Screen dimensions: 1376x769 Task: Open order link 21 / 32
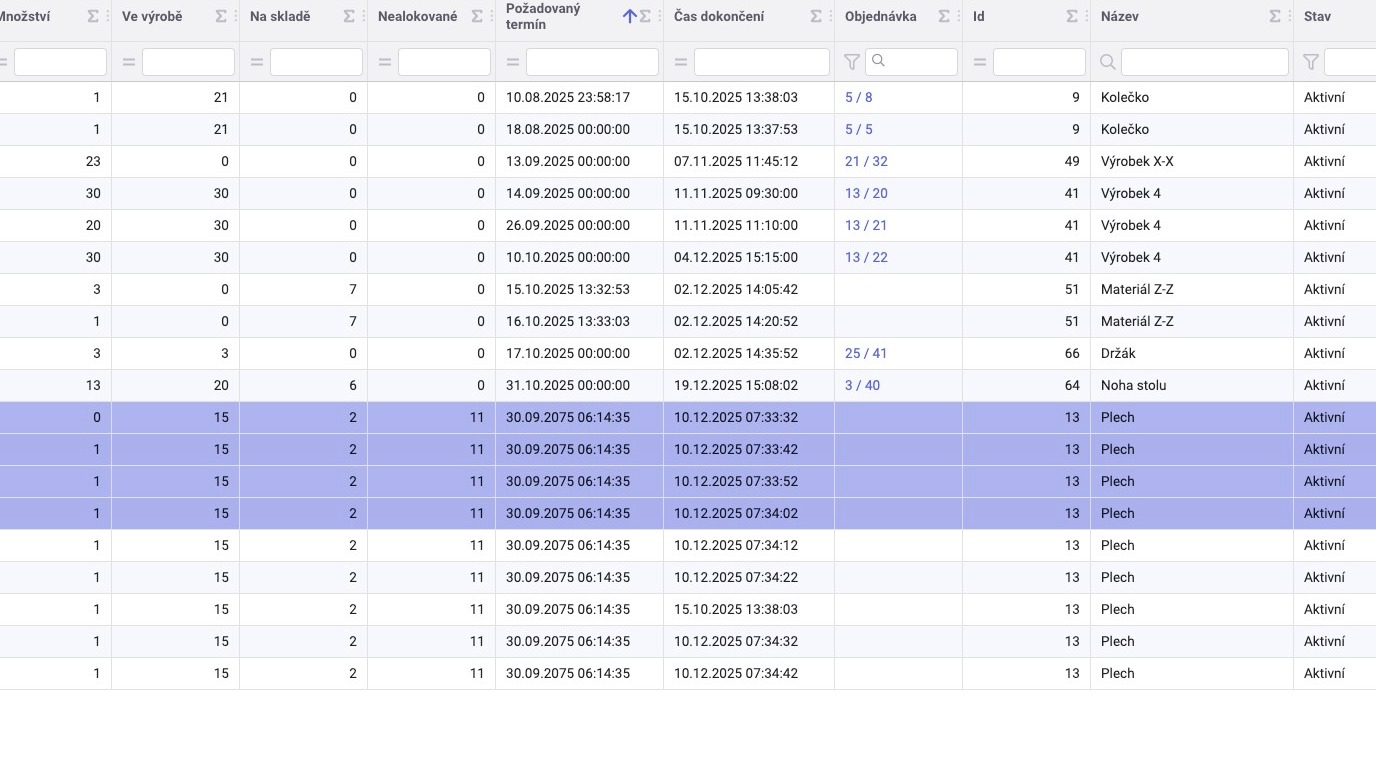tap(865, 162)
